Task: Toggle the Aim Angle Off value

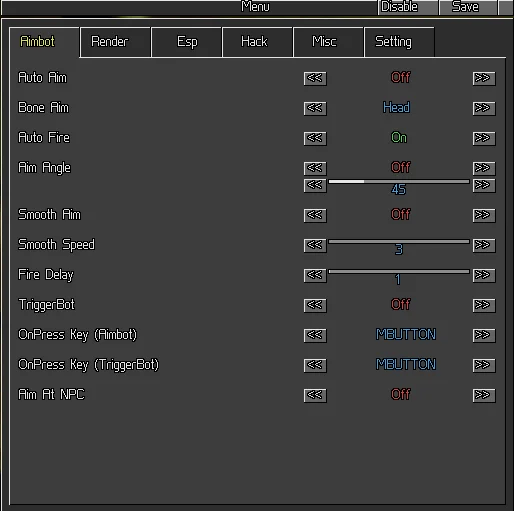Action: (400, 167)
